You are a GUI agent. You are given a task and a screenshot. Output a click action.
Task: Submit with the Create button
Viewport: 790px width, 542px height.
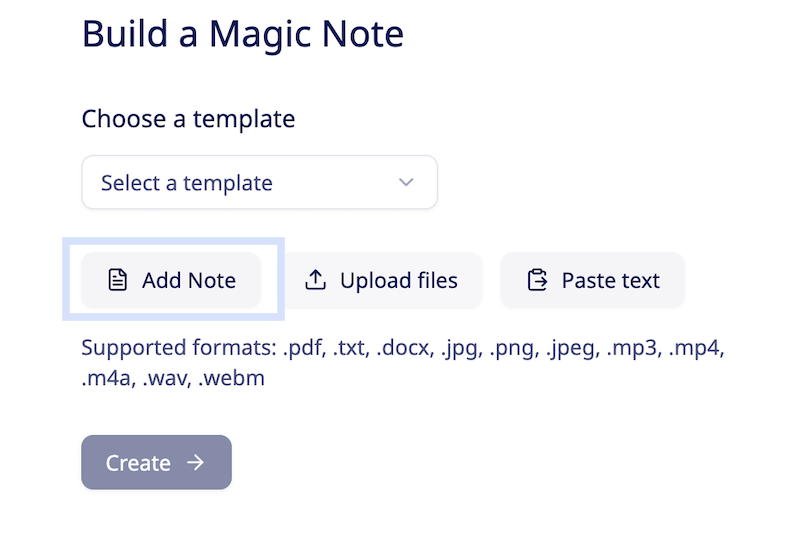pyautogui.click(x=156, y=463)
